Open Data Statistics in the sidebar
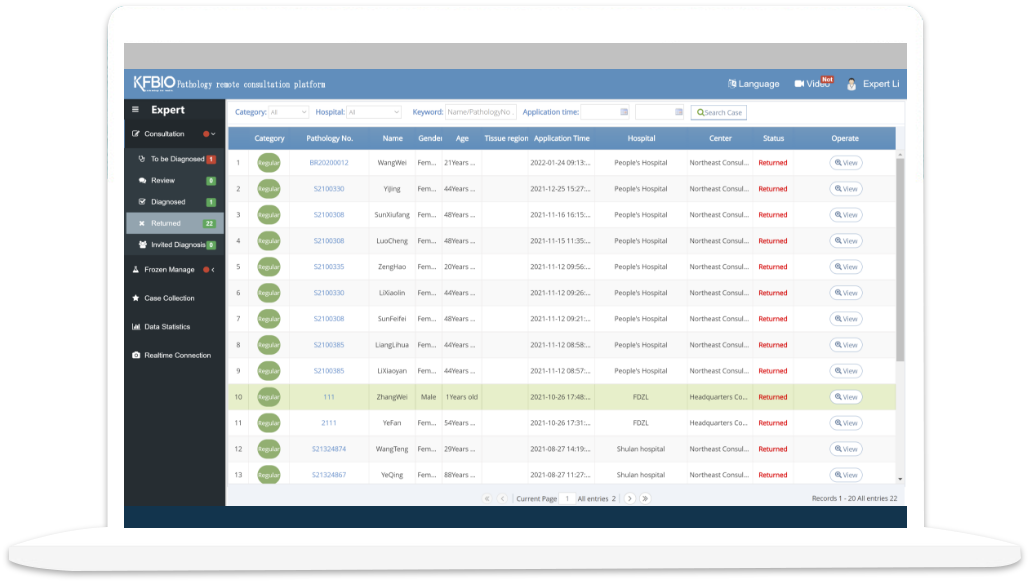1030x583 pixels. [x=166, y=327]
